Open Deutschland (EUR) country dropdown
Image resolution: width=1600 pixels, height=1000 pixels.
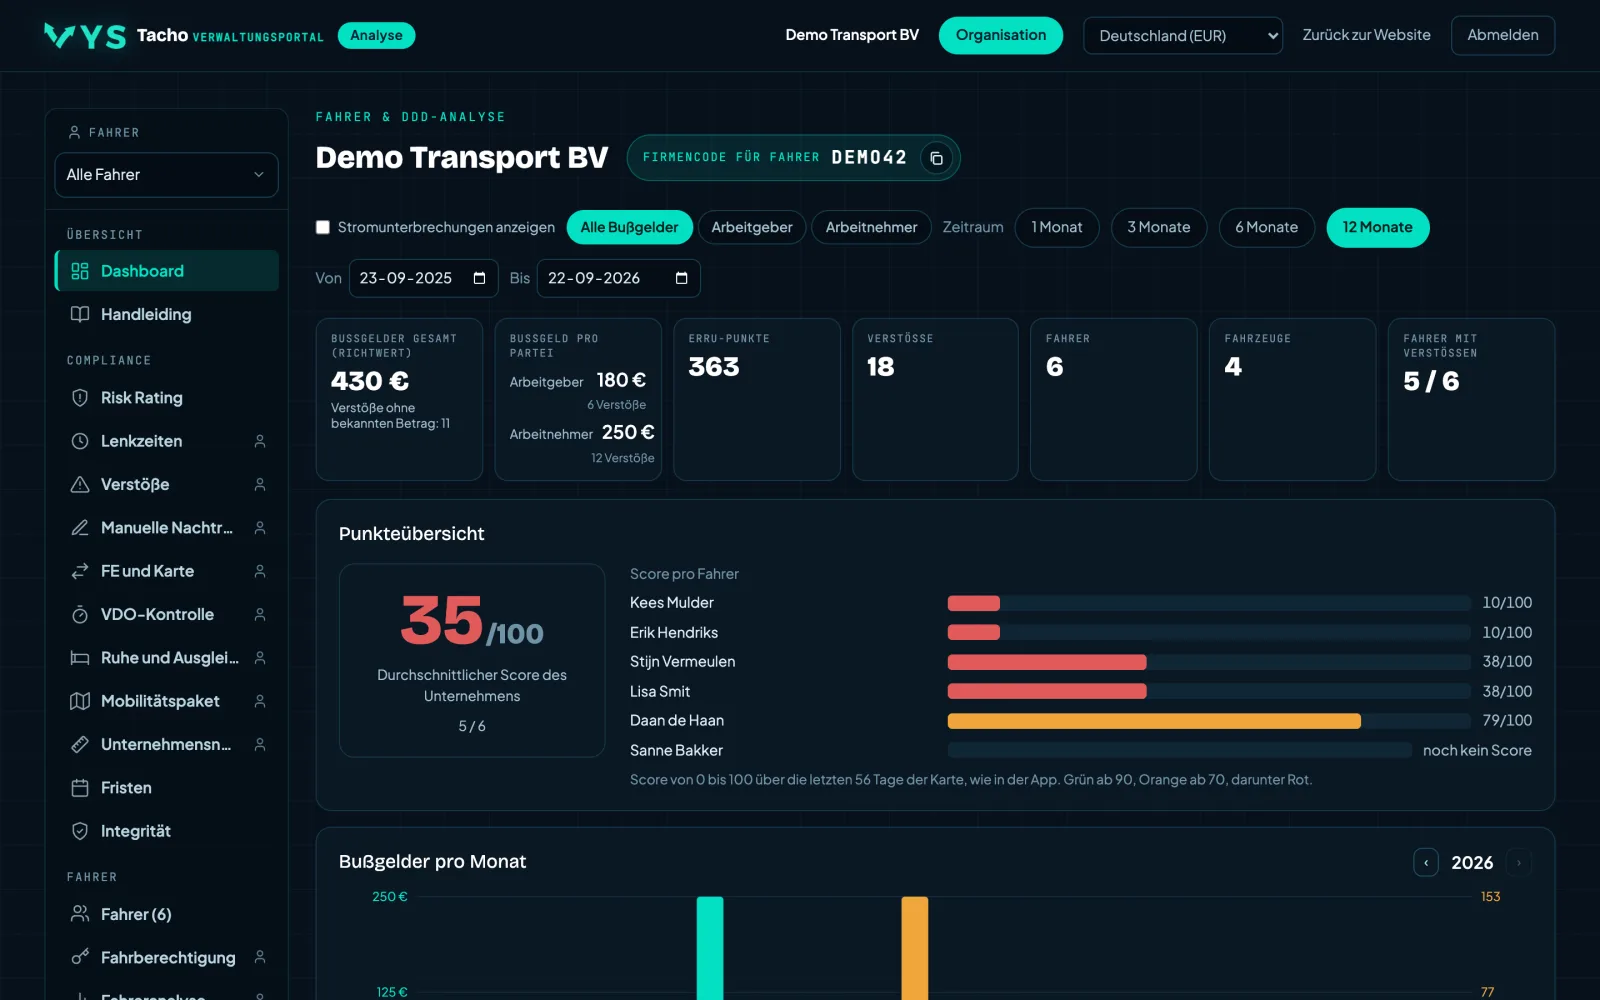tap(1183, 36)
